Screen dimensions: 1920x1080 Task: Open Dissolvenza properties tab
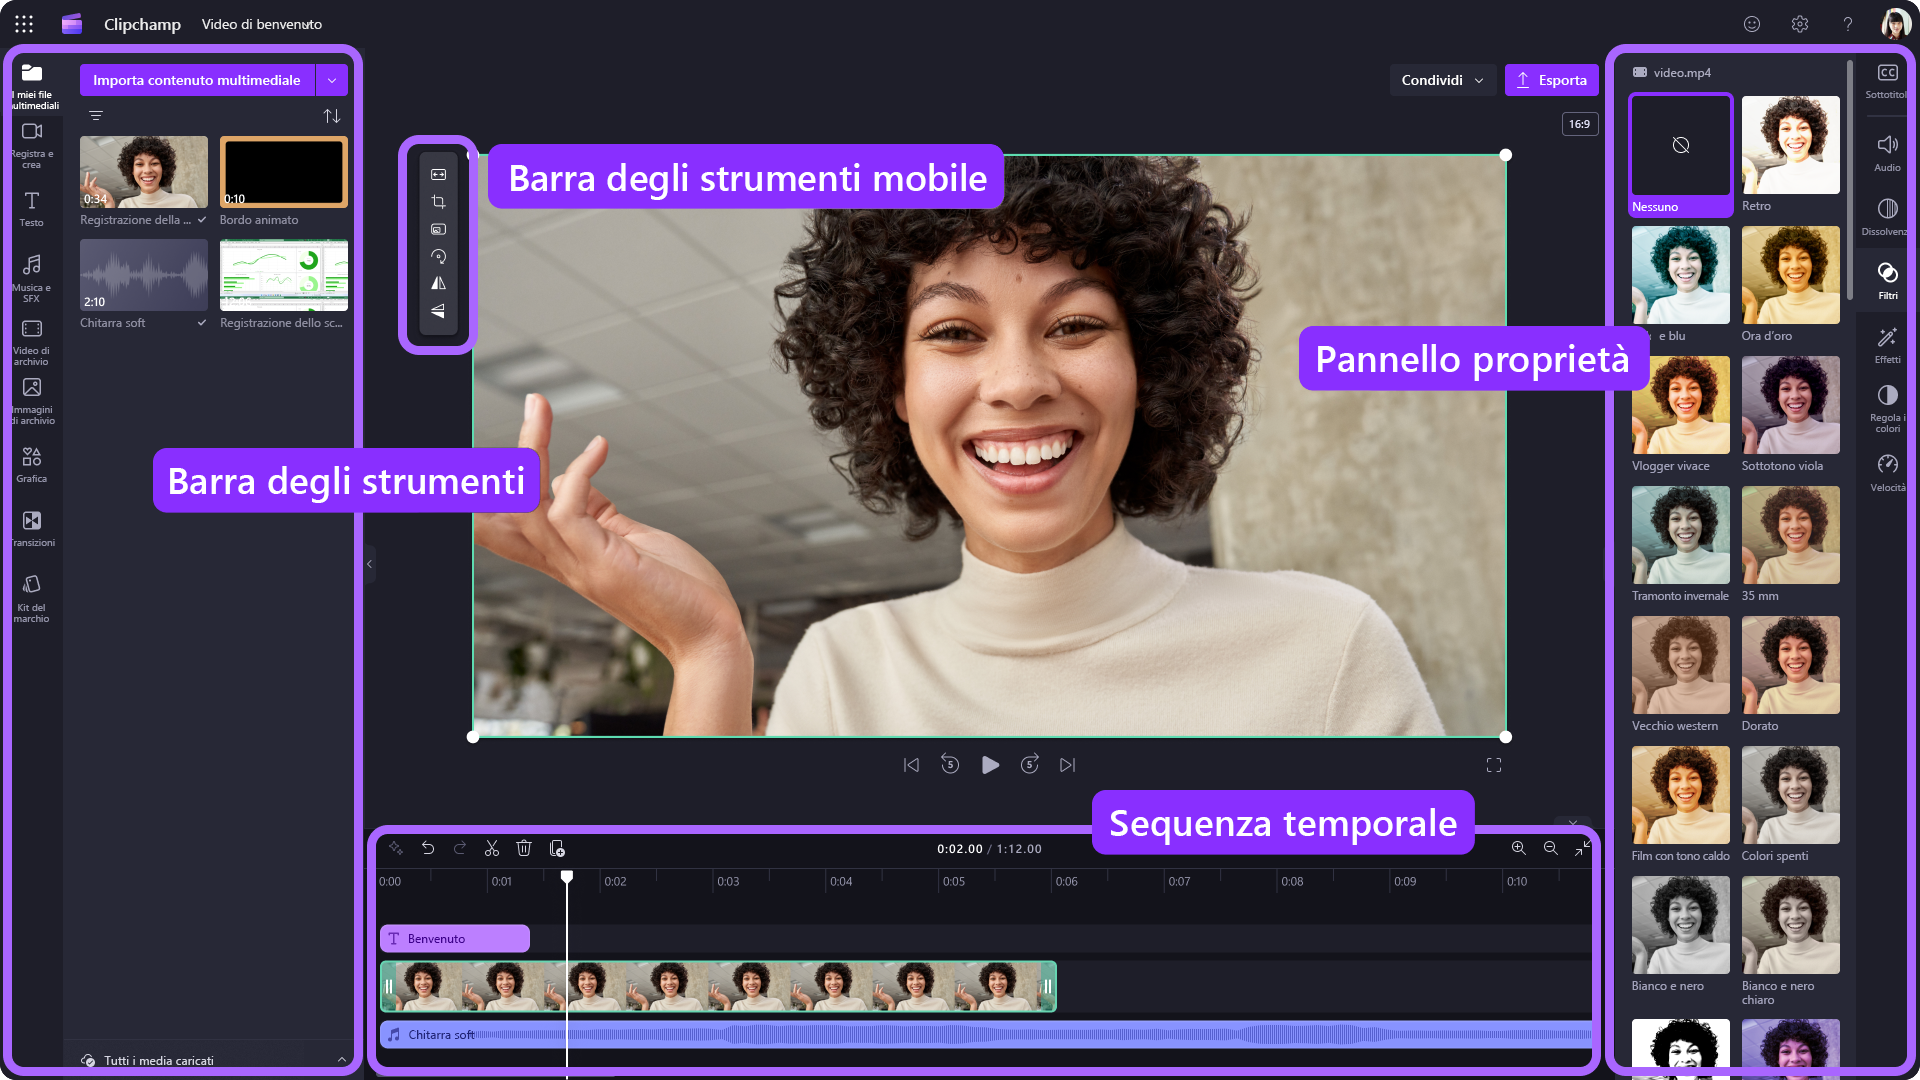tap(1887, 218)
